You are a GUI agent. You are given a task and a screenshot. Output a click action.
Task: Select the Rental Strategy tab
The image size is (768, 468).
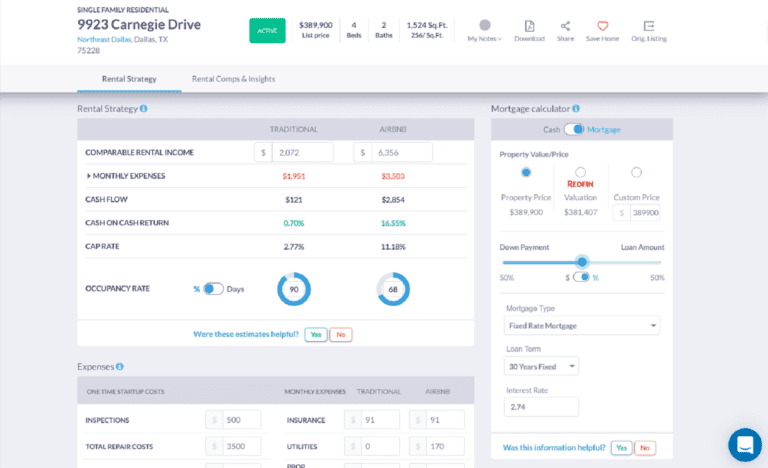[x=127, y=79]
